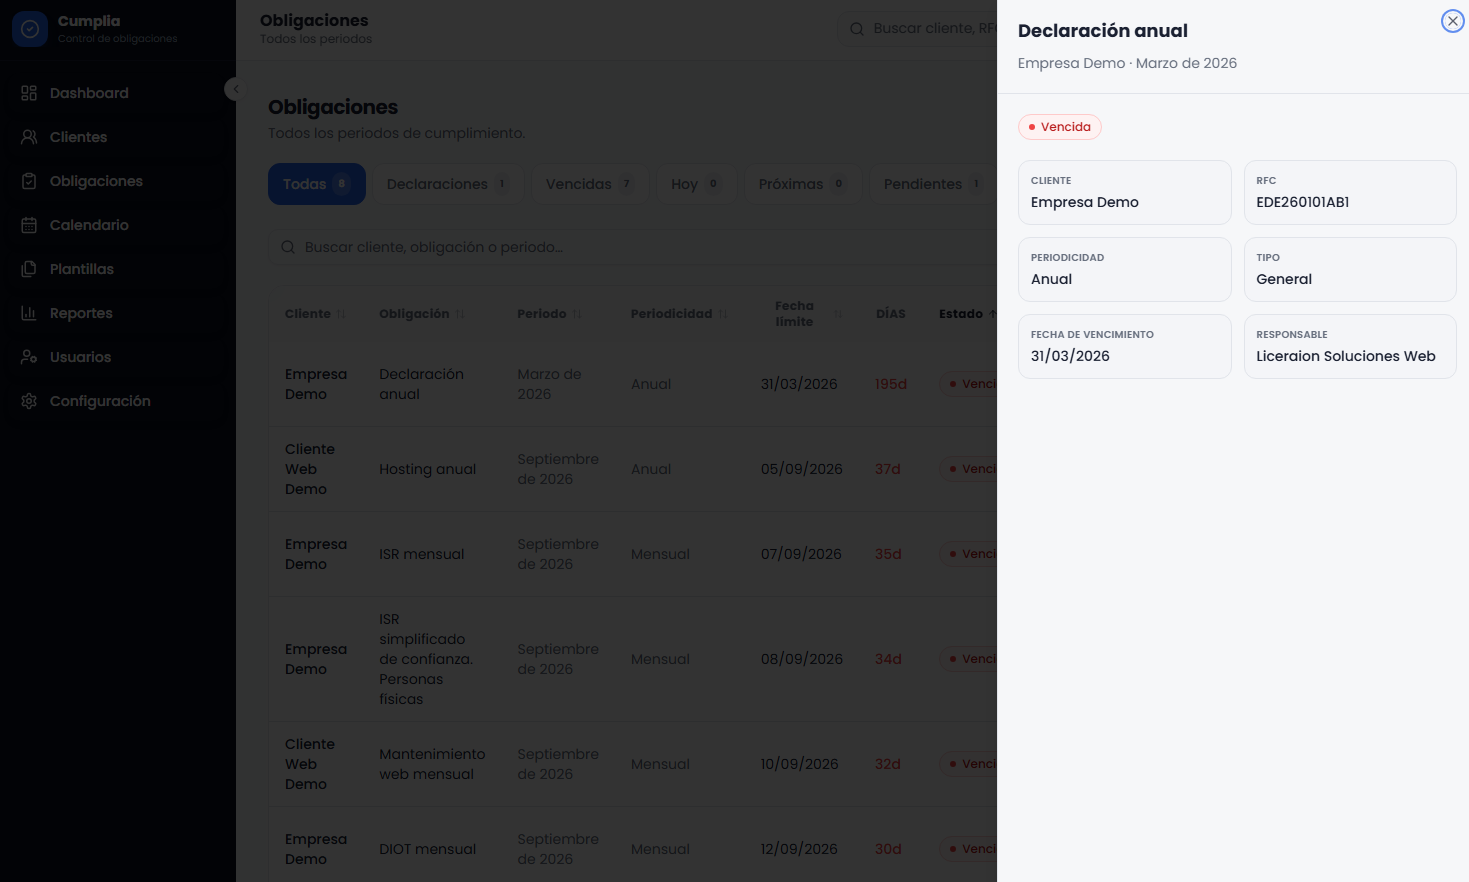
Task: Click the red Vencida status badge in panel
Action: pyautogui.click(x=1060, y=127)
